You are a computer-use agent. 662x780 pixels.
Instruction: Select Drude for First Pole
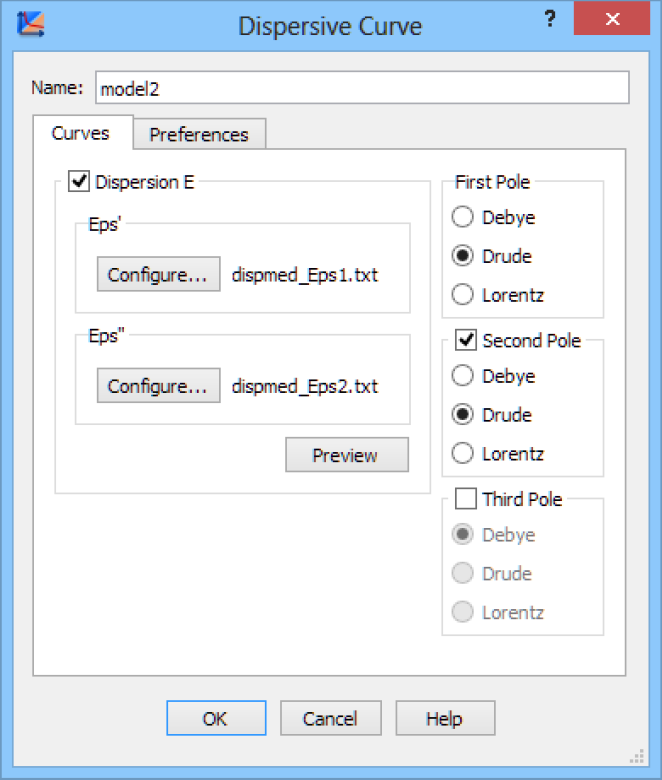click(x=462, y=256)
